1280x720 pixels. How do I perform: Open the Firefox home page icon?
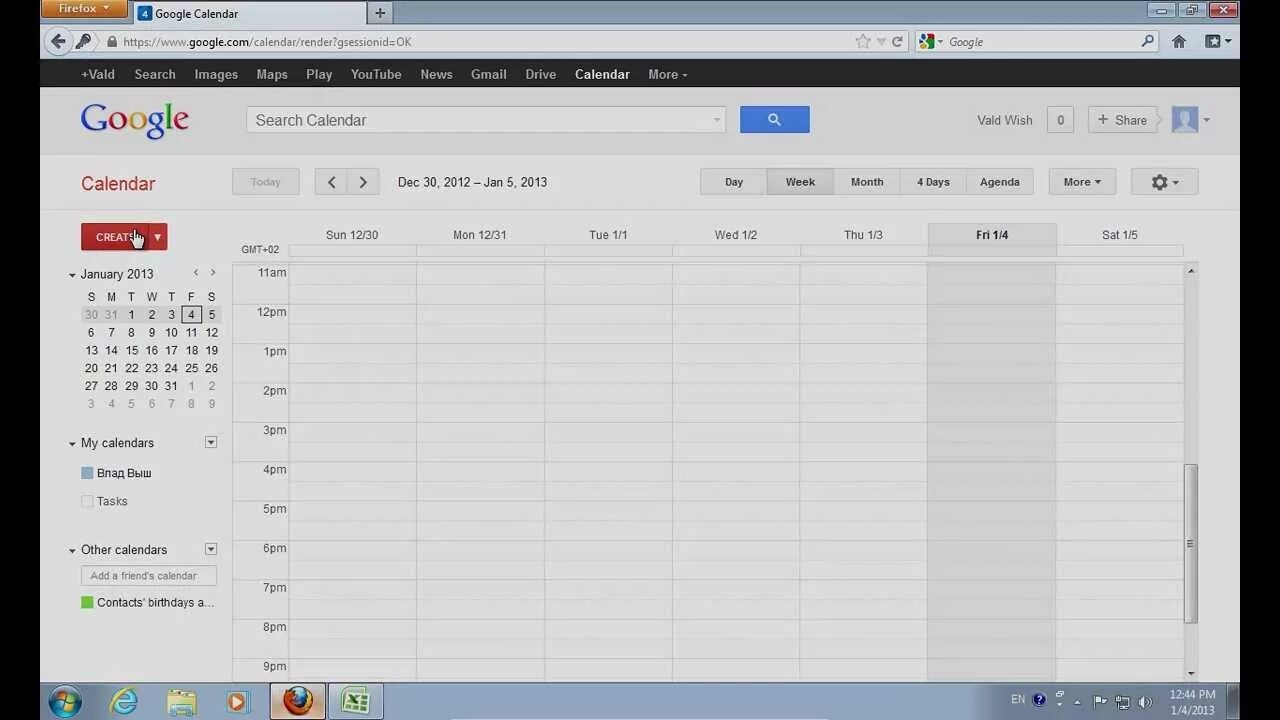1179,42
